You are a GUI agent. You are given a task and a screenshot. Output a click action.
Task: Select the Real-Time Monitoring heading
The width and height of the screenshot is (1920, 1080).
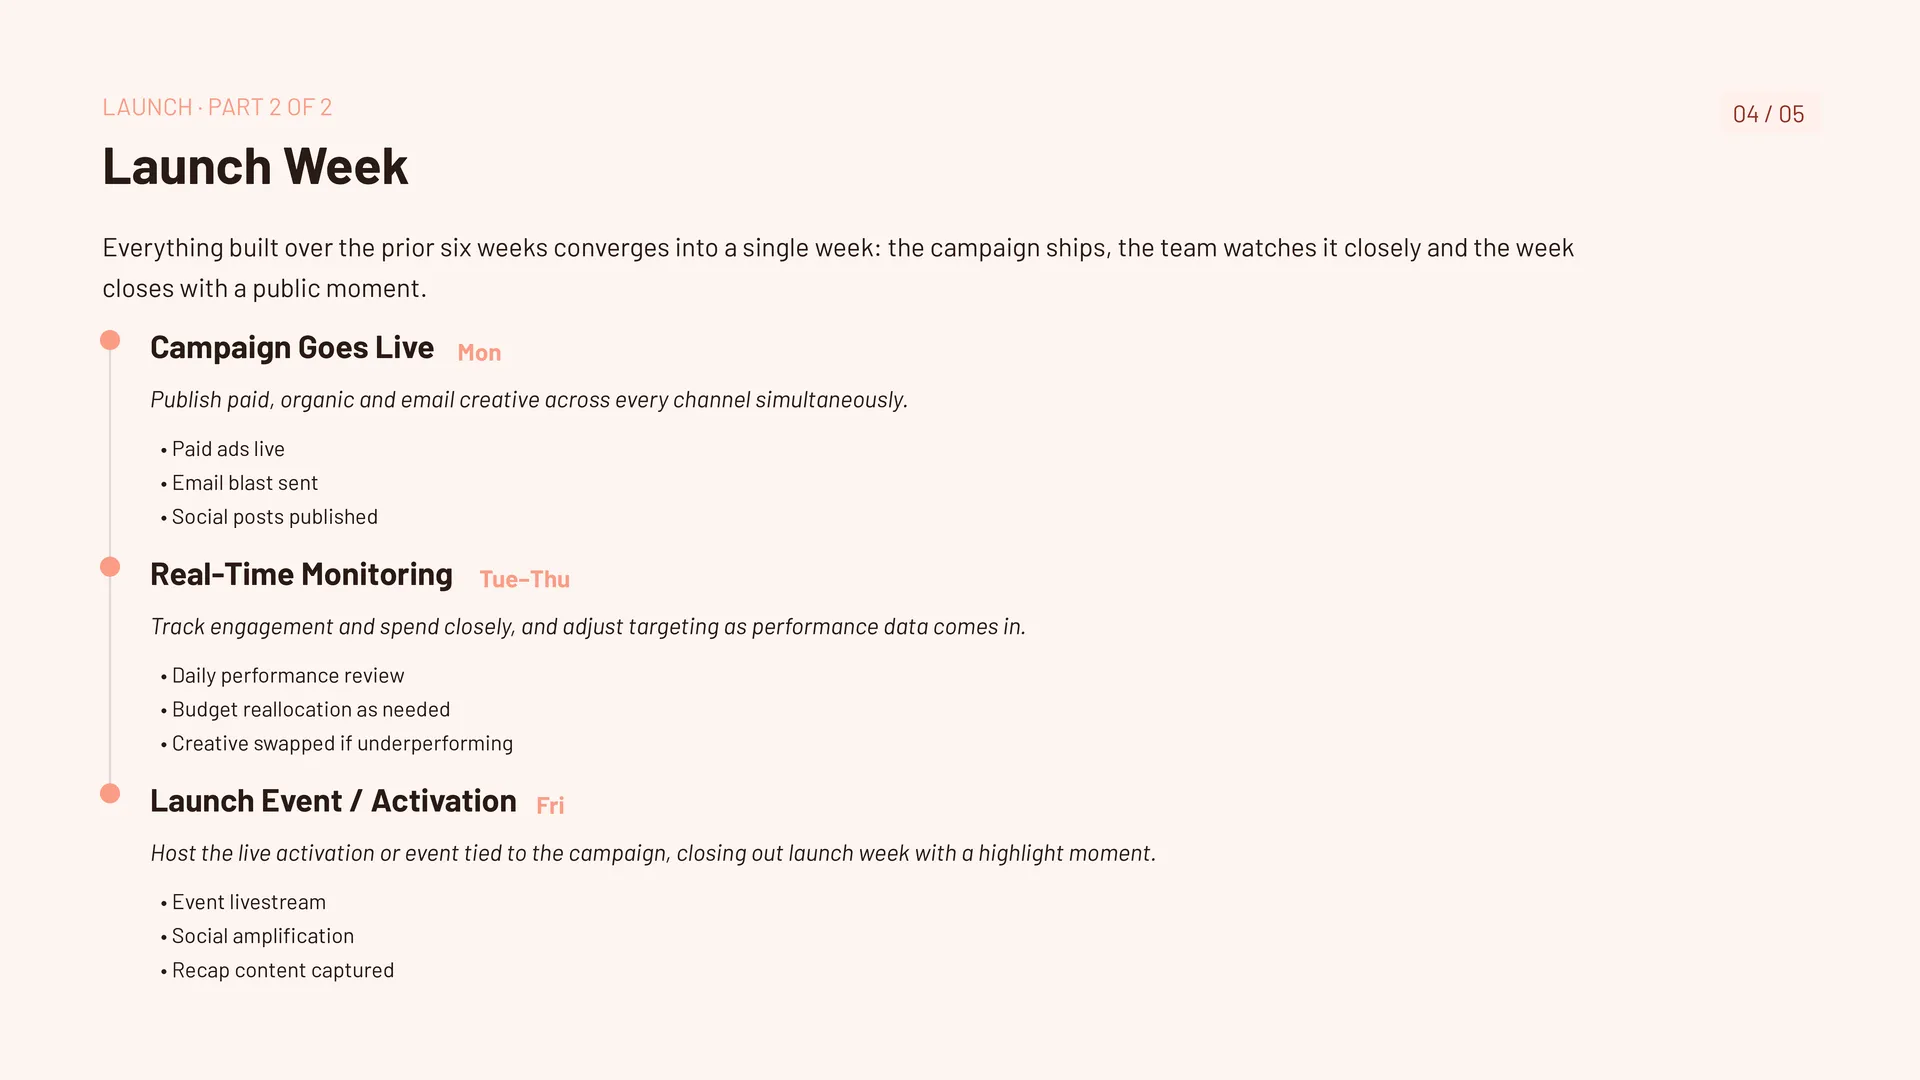[301, 574]
